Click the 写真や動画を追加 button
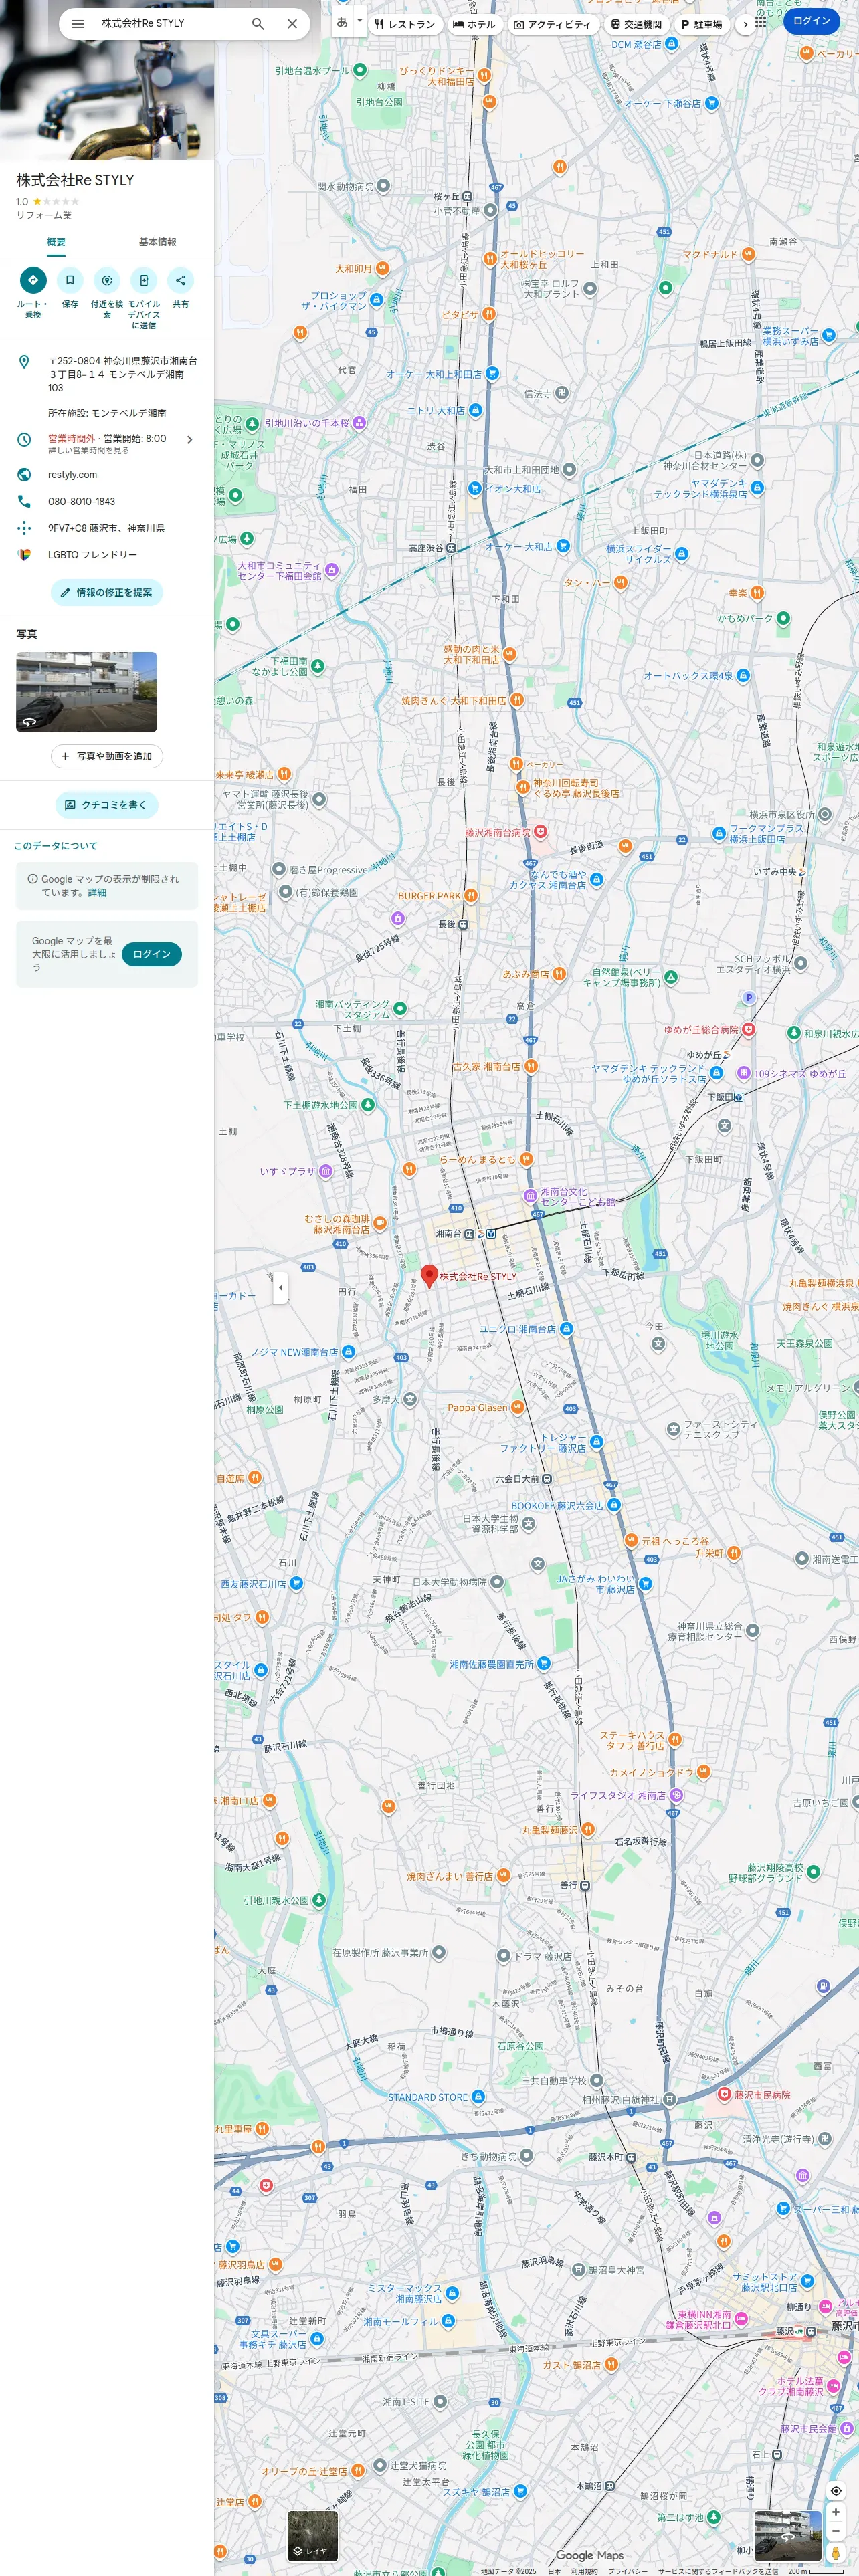859x2576 pixels. [x=107, y=756]
